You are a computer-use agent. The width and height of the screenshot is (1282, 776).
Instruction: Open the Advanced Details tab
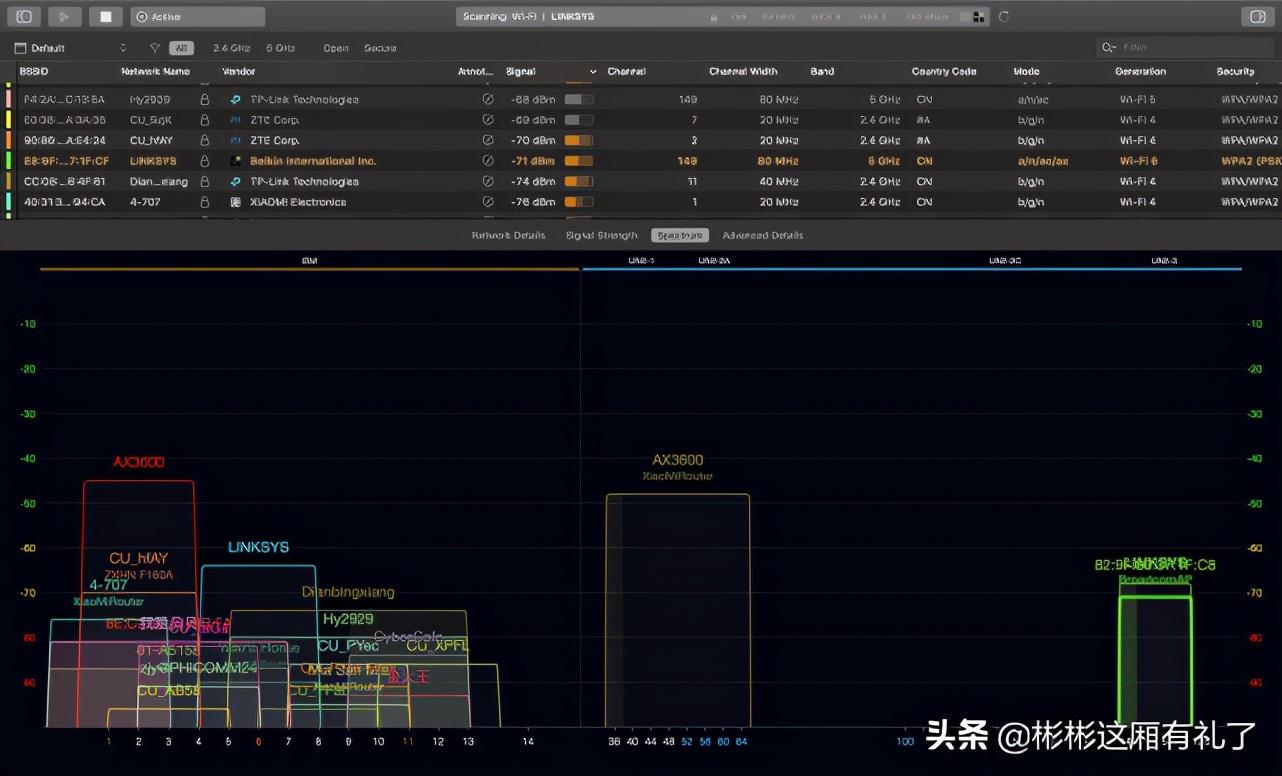pos(761,235)
